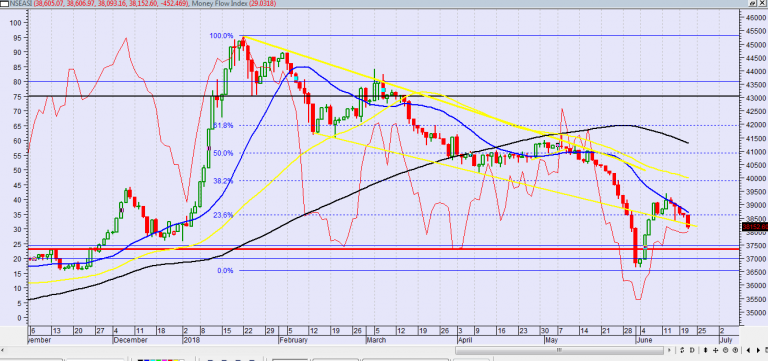Click the 'December' date axis label
Image resolution: width=768 pixels, height=361 pixels.
[130, 339]
